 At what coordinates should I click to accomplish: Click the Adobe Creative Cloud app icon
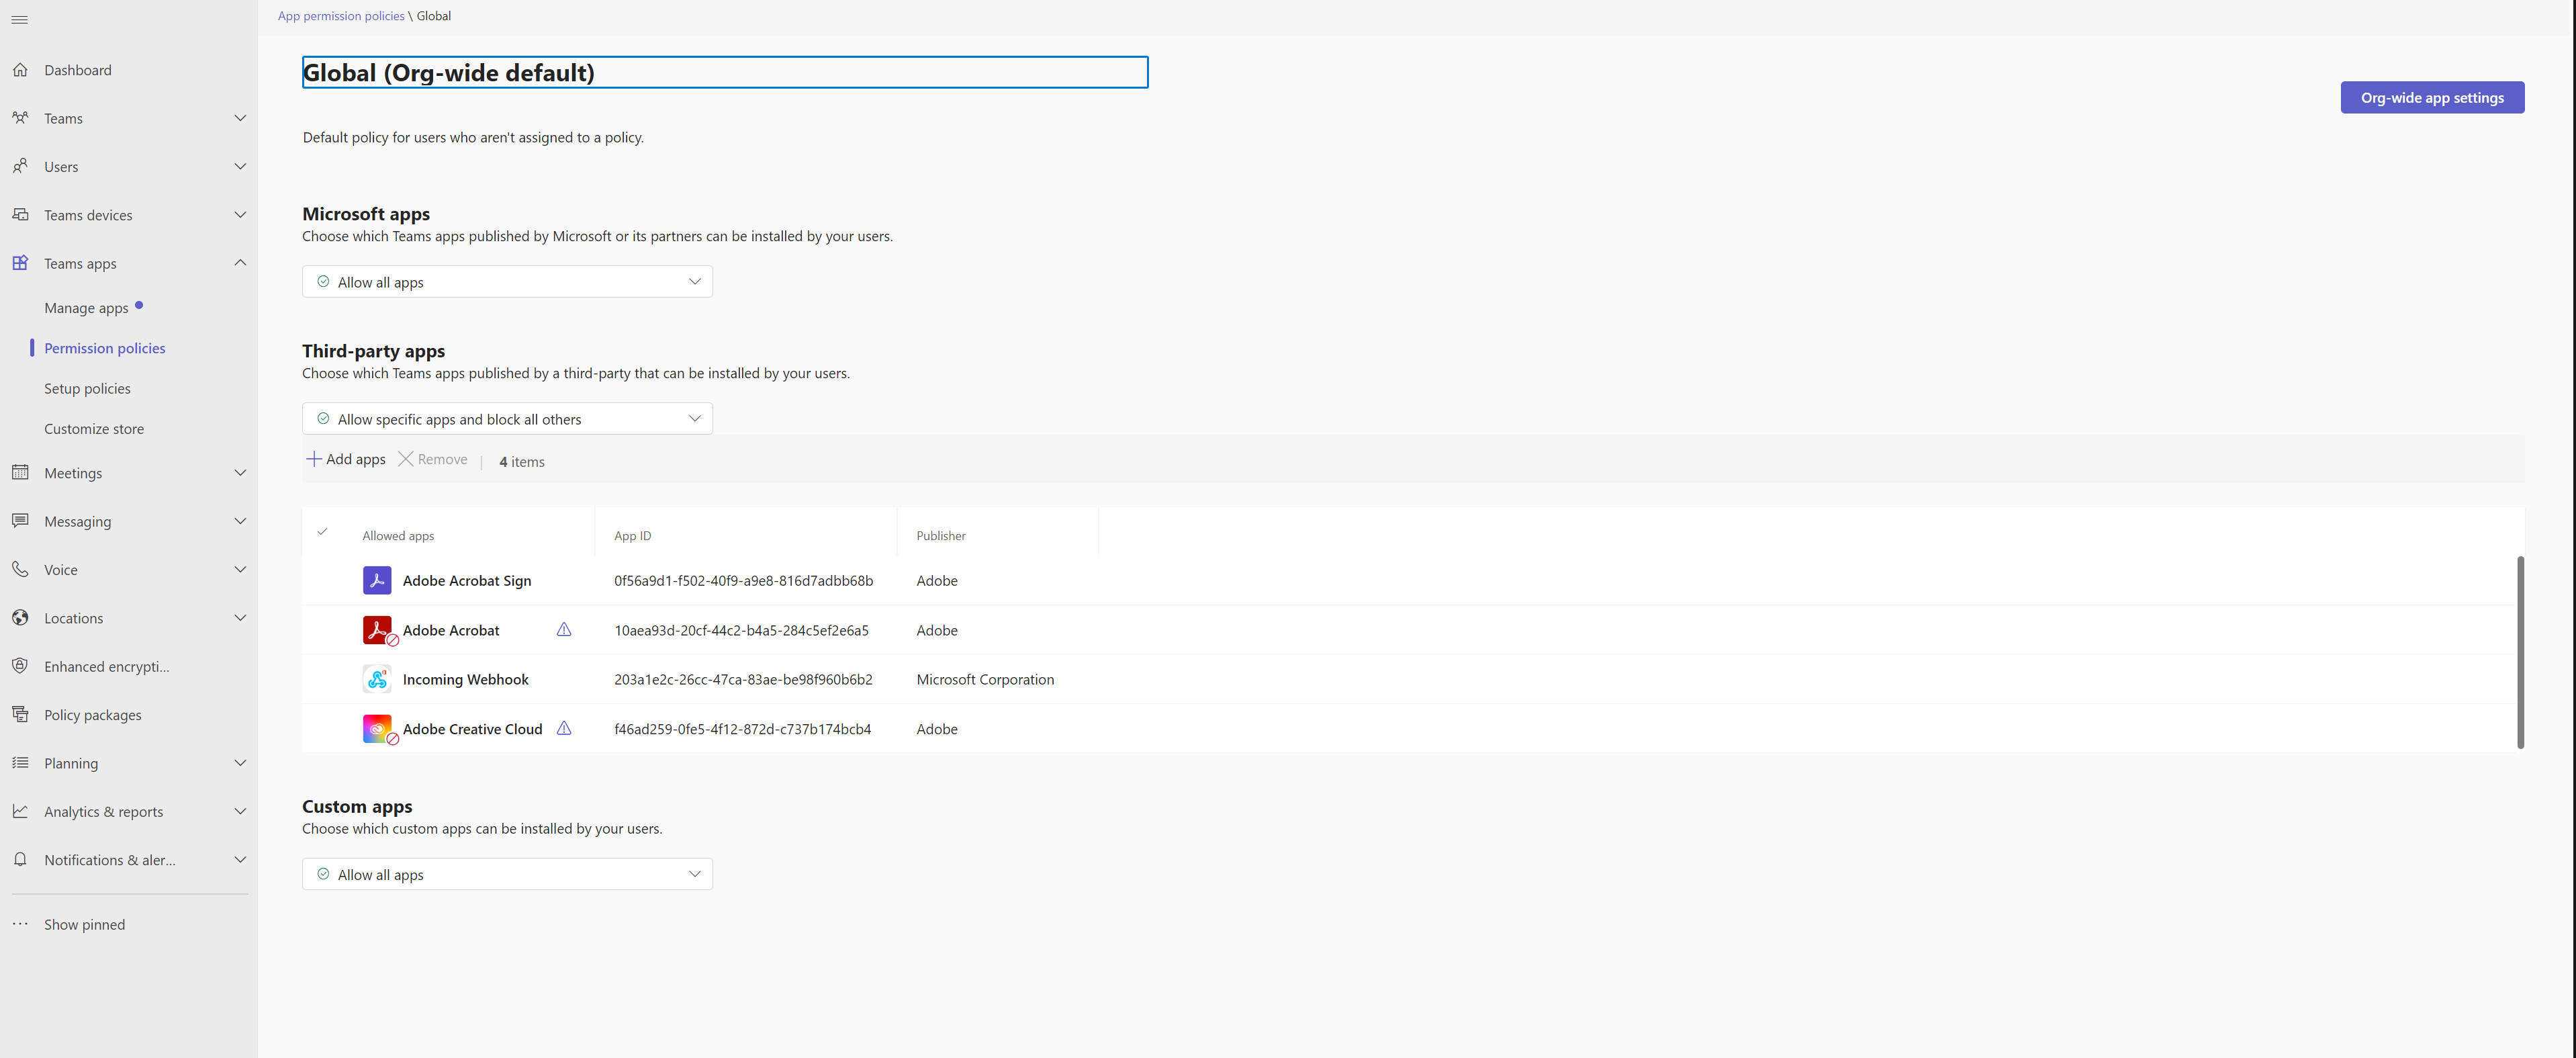[x=377, y=728]
